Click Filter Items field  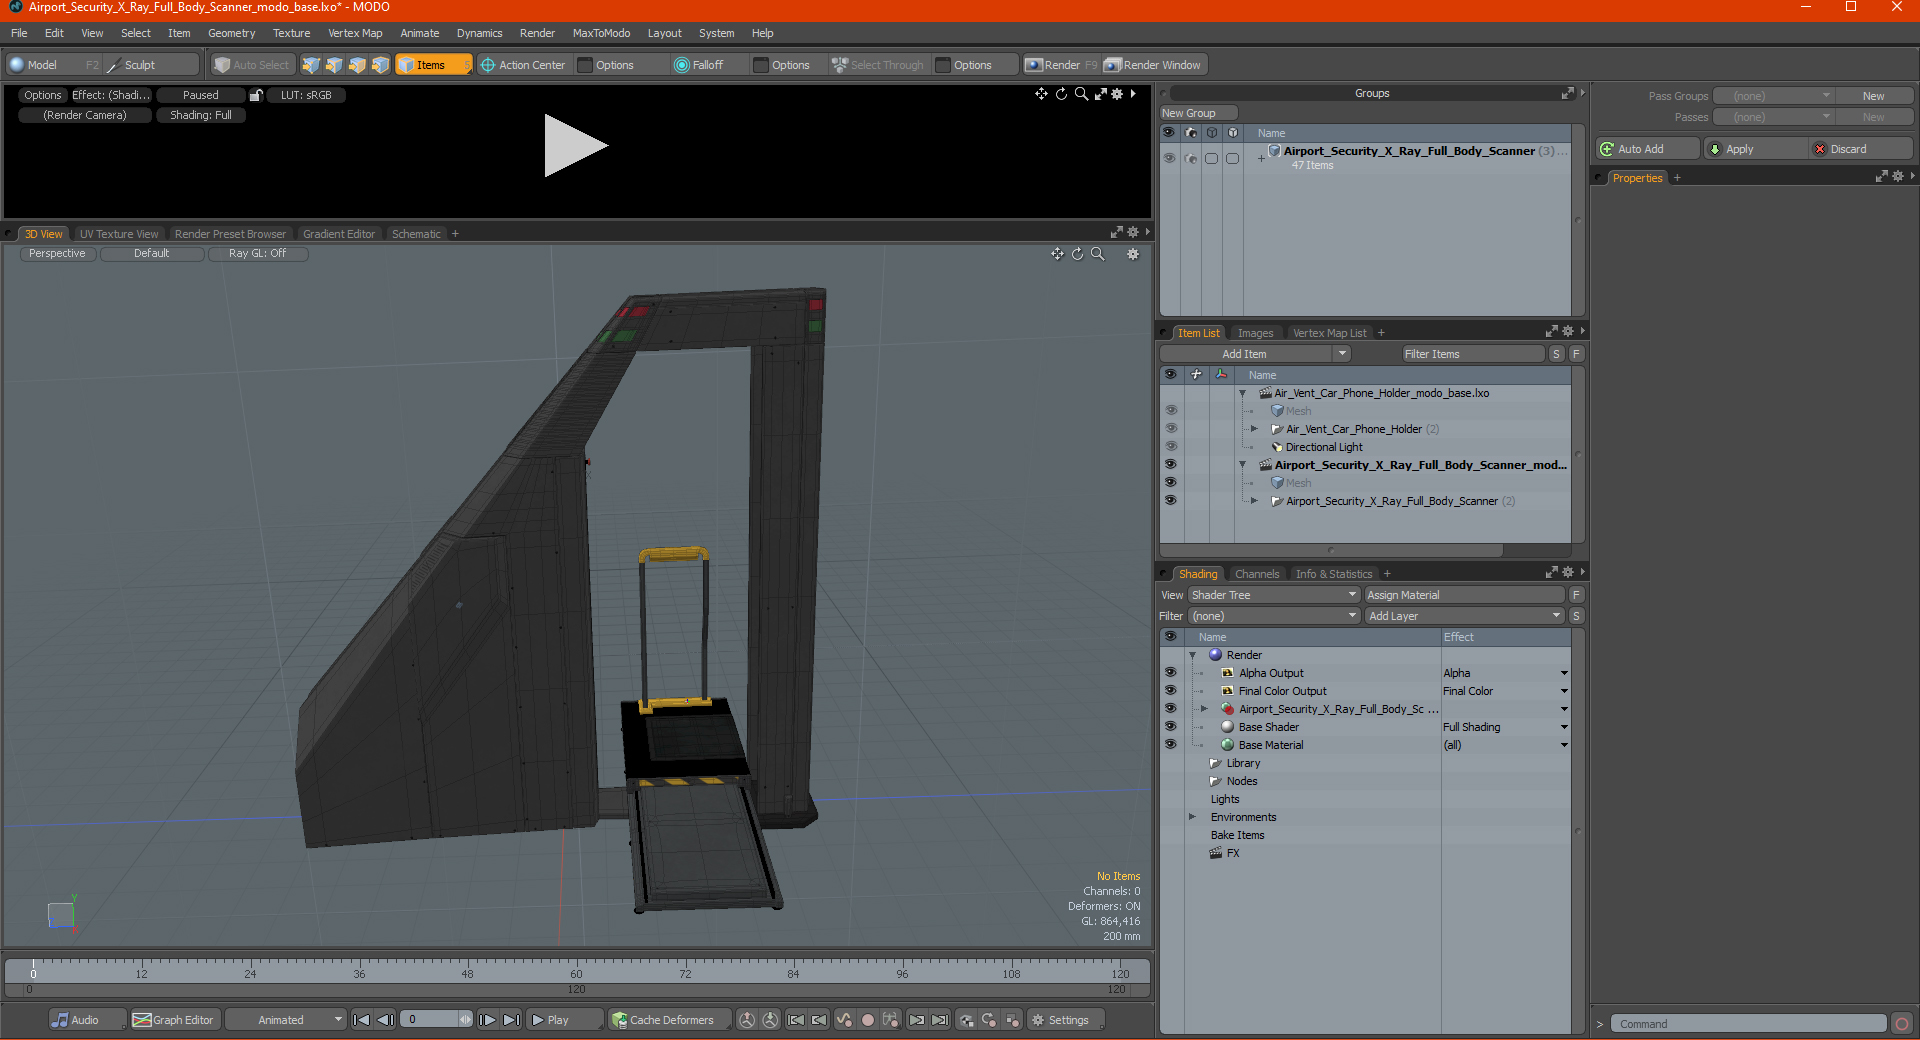pos(1473,354)
